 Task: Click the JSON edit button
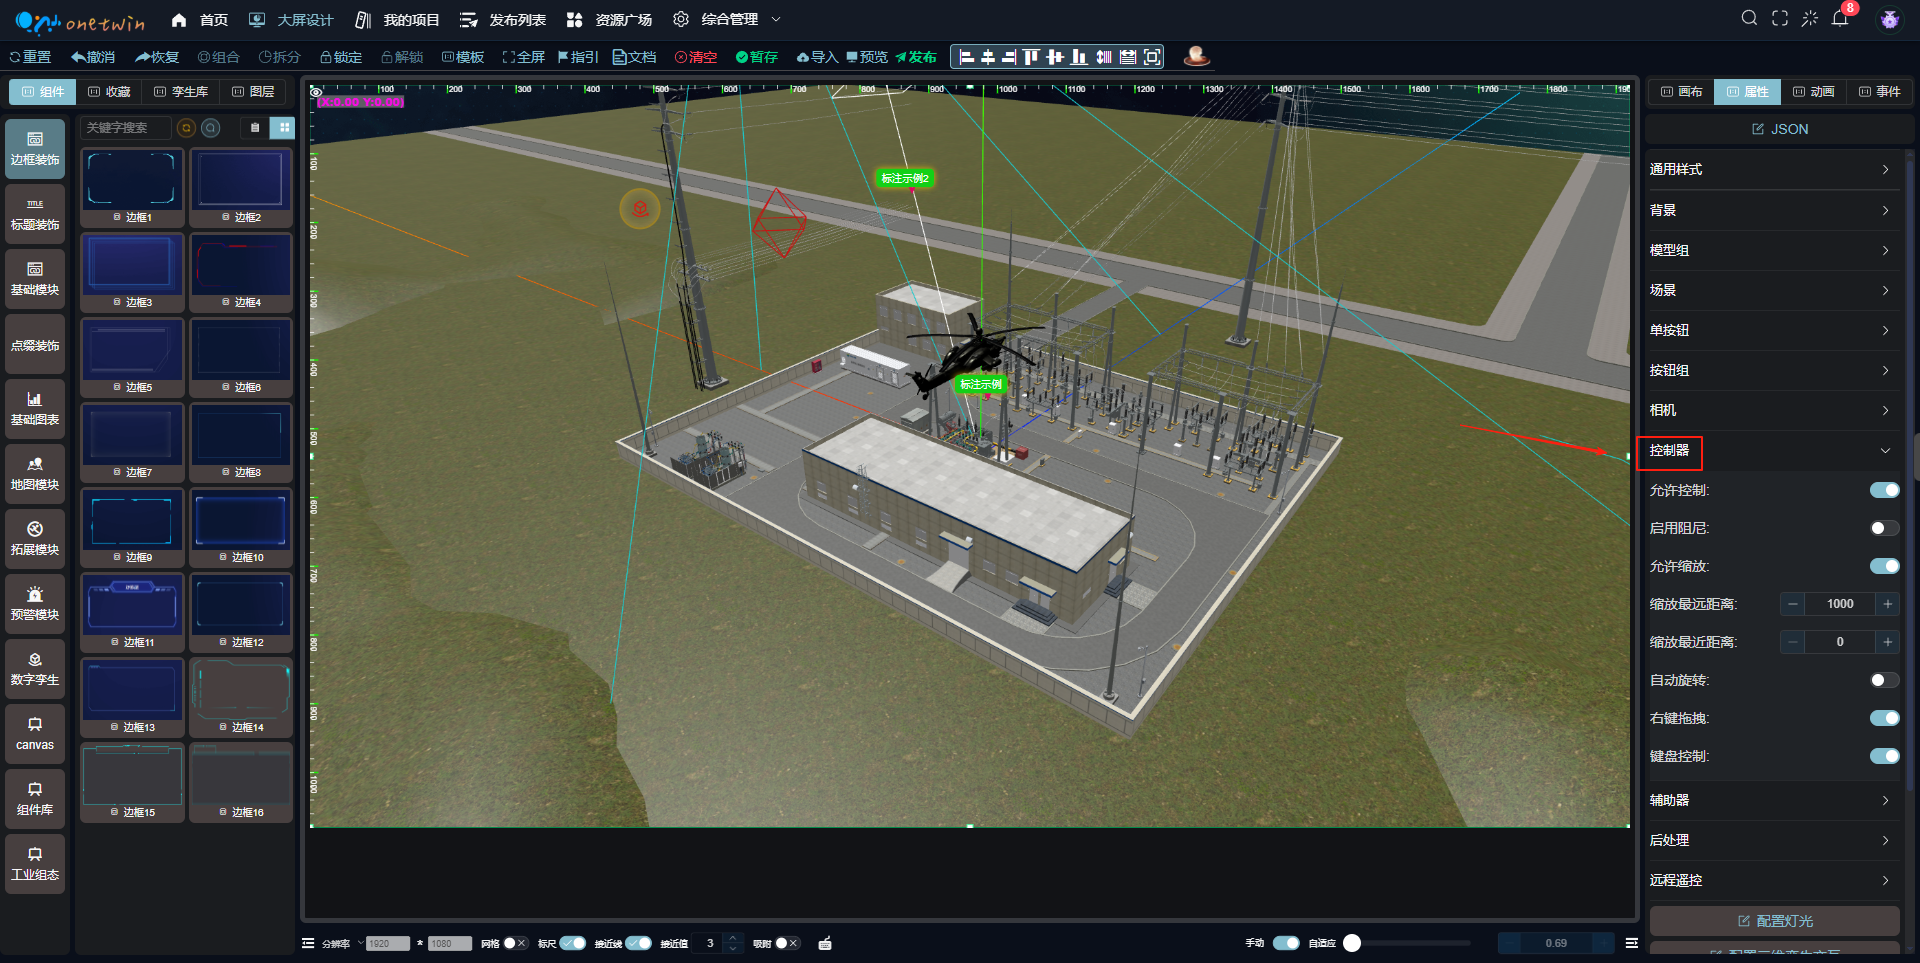pos(1779,129)
